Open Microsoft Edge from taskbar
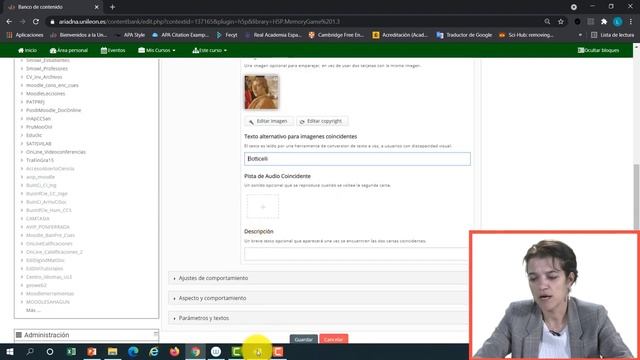The image size is (640, 360). point(133,351)
